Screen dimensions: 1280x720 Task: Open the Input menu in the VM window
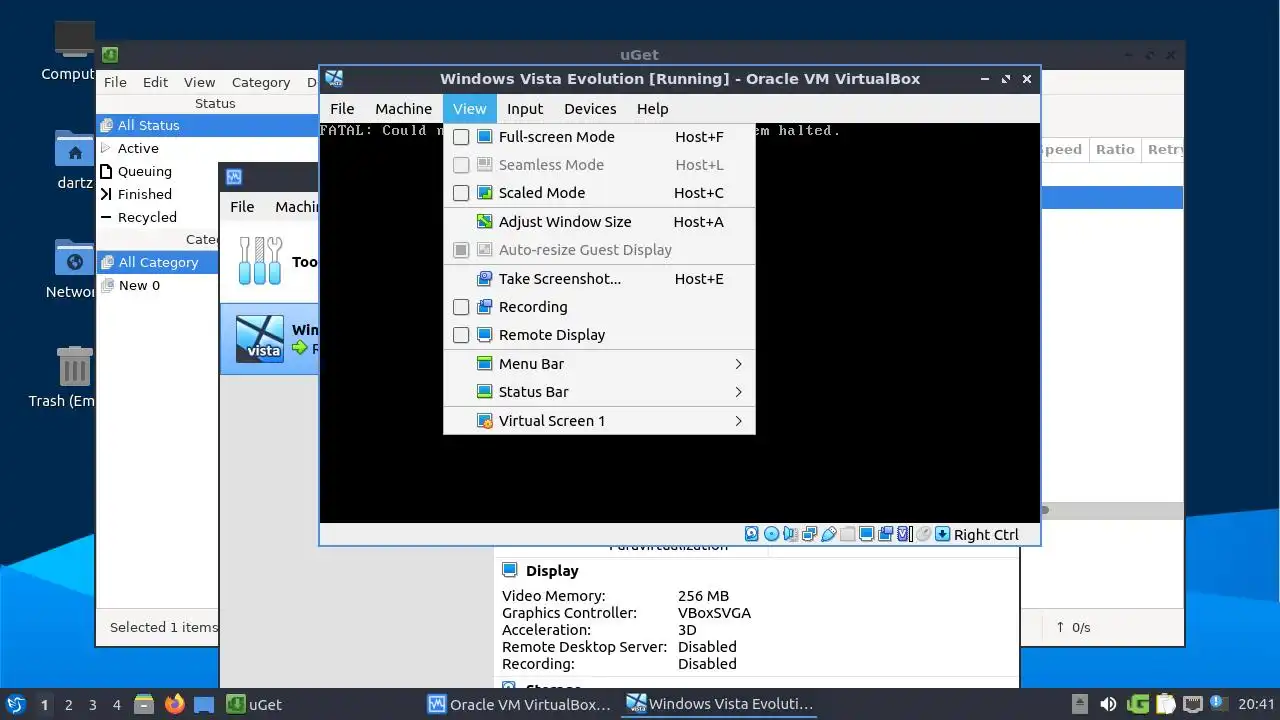[x=525, y=109]
